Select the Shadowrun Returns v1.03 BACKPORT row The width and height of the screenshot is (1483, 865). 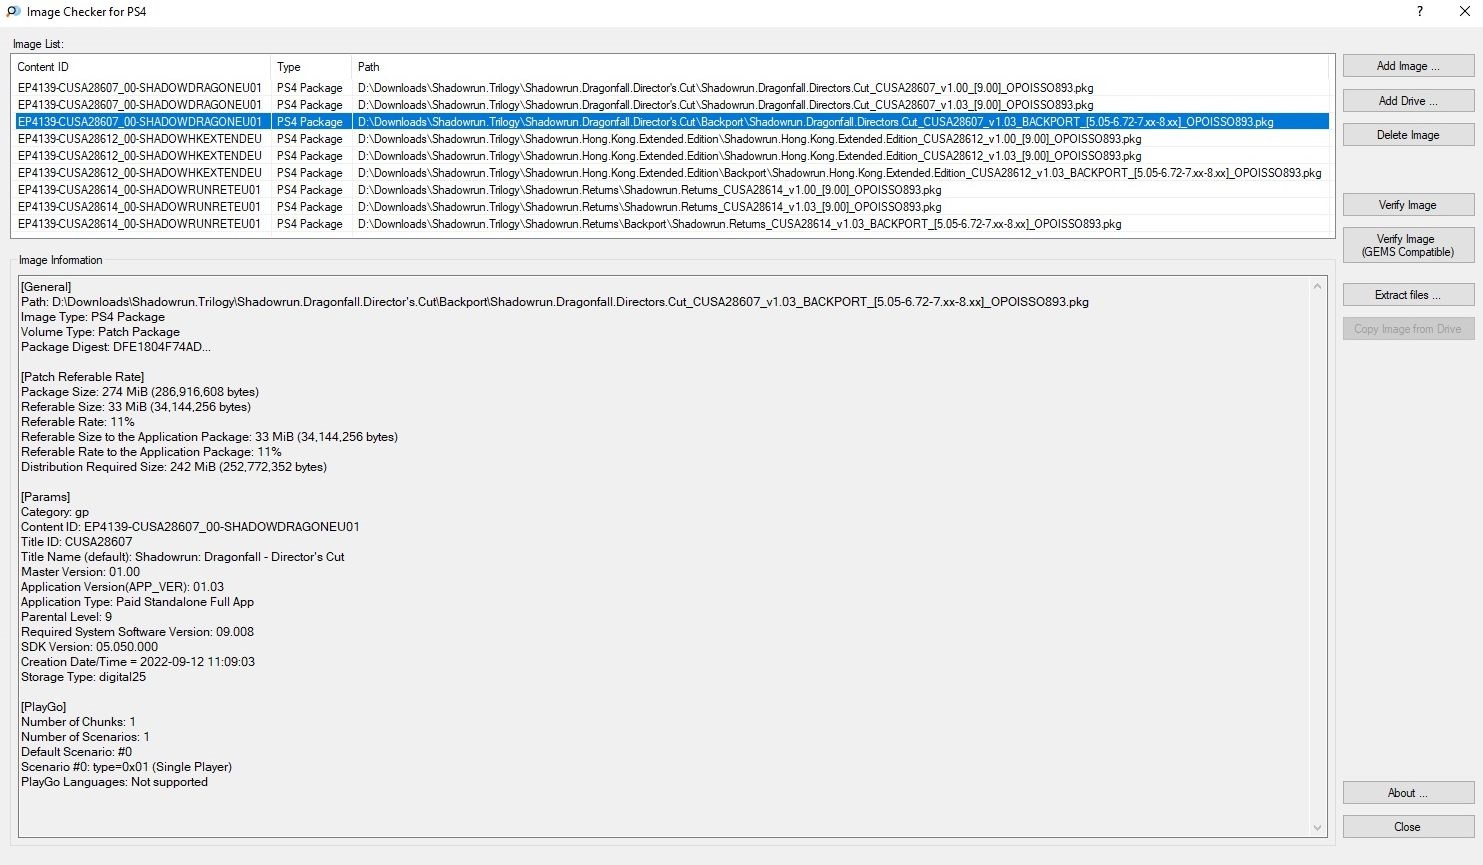click(x=670, y=224)
